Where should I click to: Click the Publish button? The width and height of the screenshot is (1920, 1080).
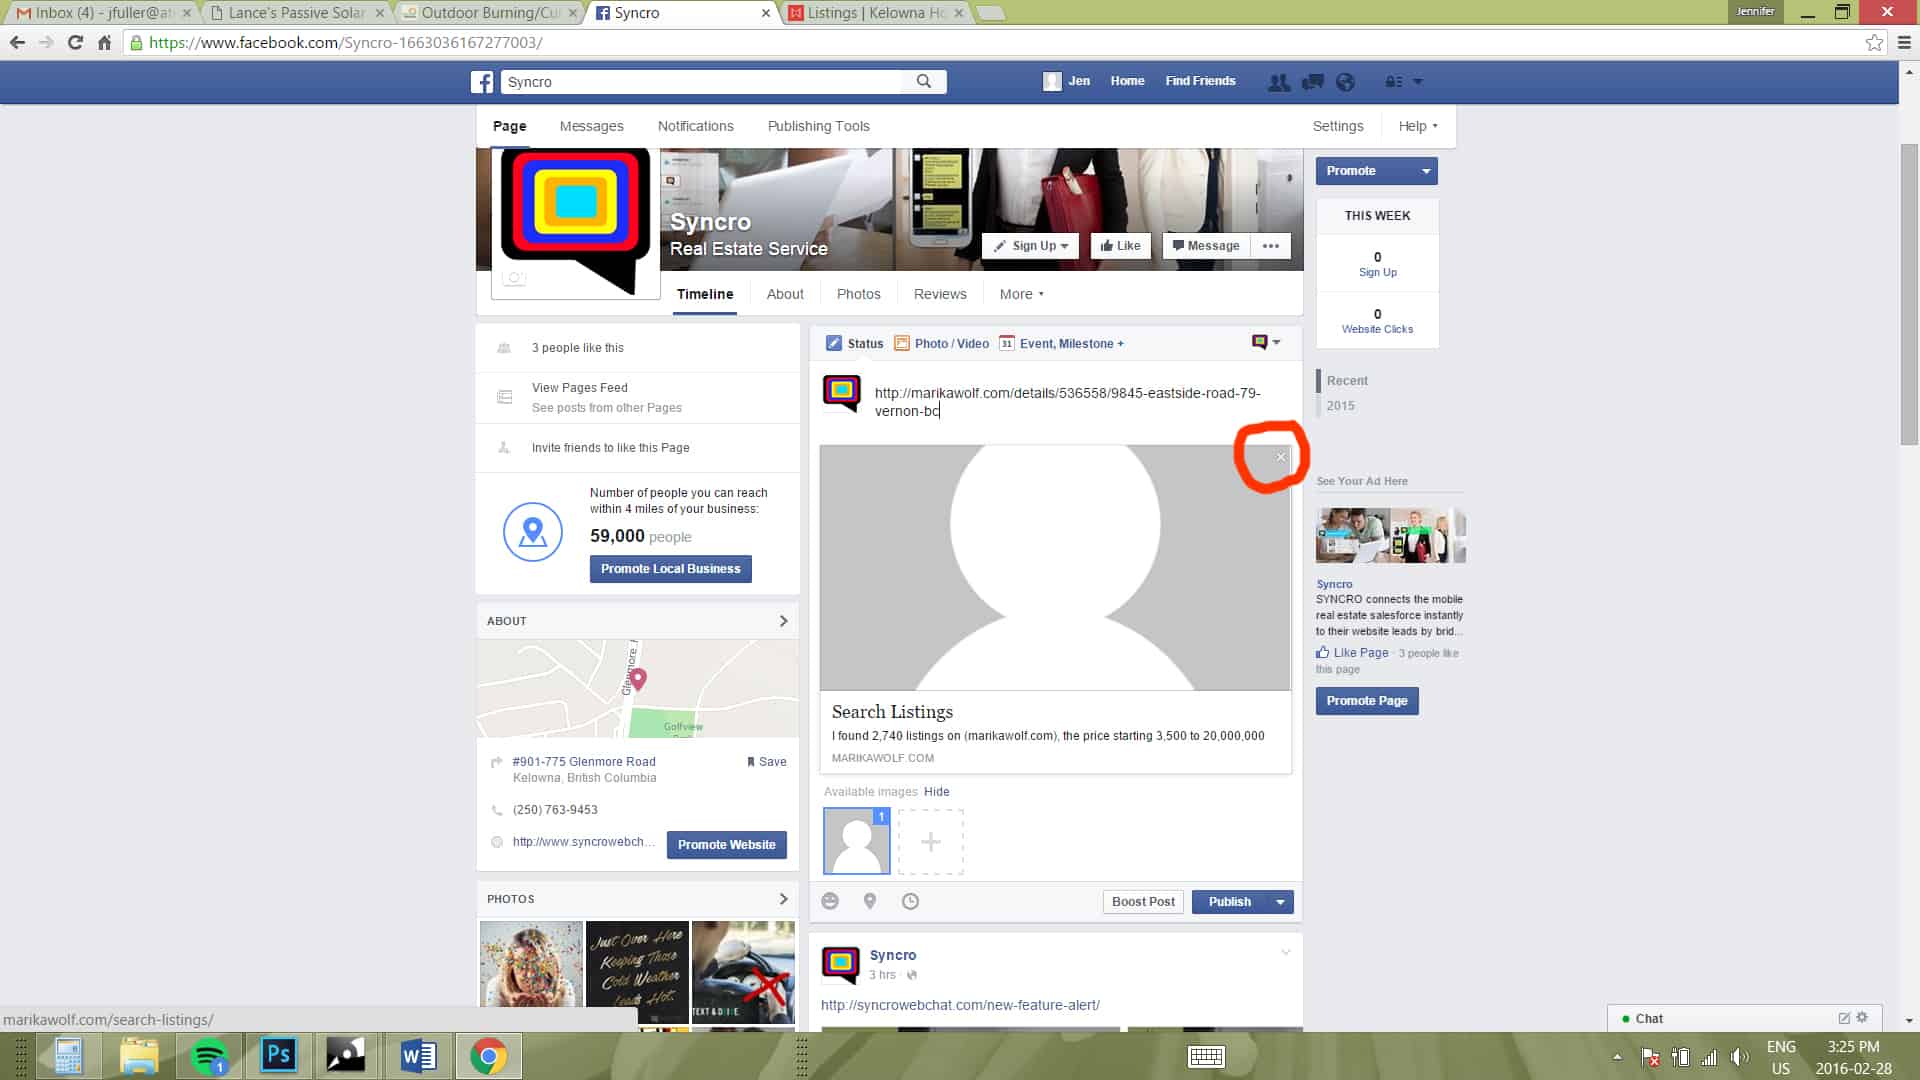1229,902
